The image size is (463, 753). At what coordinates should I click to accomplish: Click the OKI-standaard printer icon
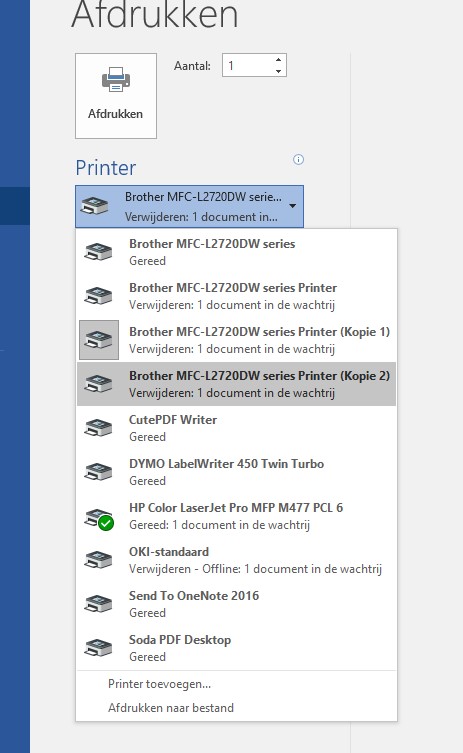[x=98, y=560]
